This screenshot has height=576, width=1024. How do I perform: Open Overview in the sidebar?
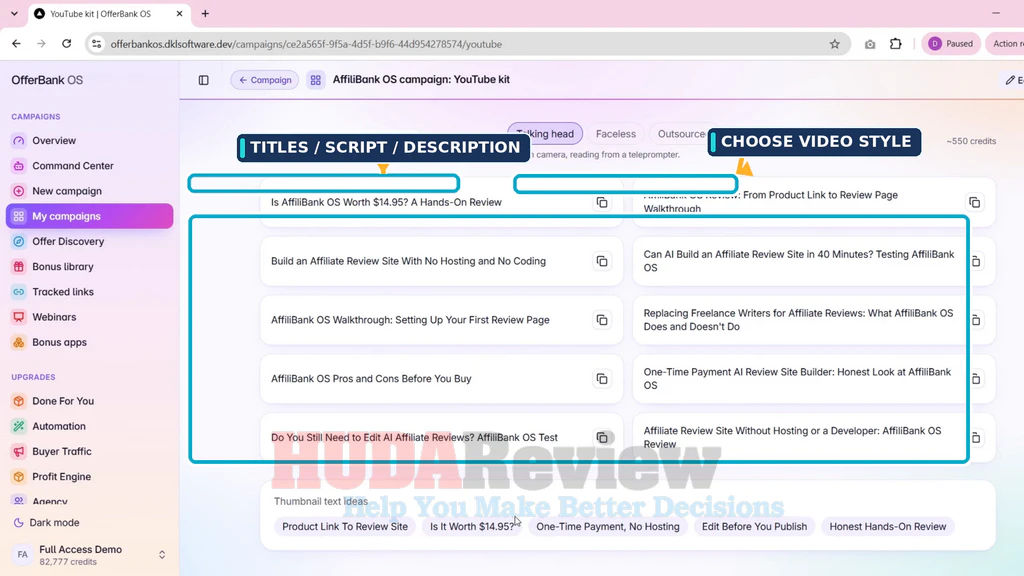tap(89, 140)
